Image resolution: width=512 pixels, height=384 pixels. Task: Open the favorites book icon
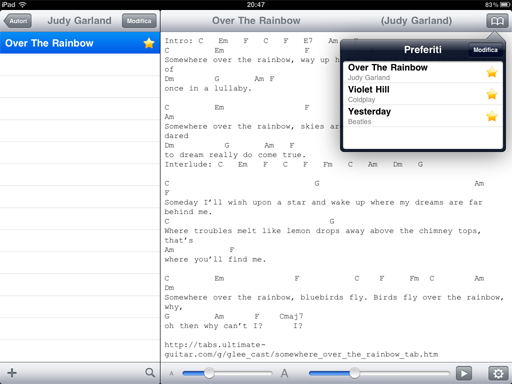coord(497,21)
